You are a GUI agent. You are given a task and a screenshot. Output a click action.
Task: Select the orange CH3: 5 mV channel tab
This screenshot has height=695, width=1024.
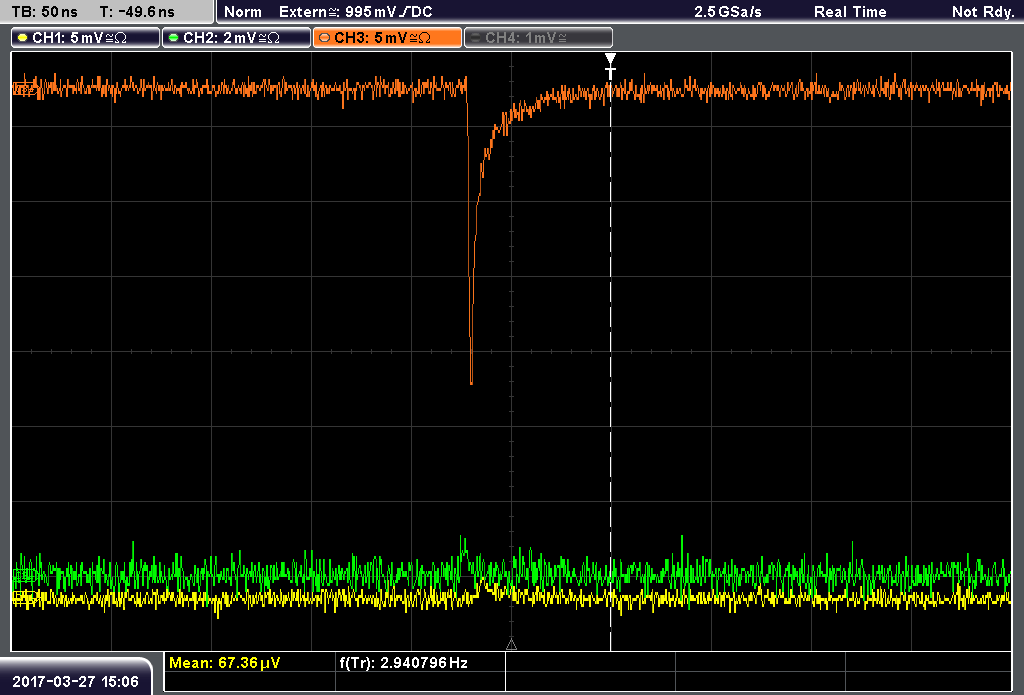point(387,38)
